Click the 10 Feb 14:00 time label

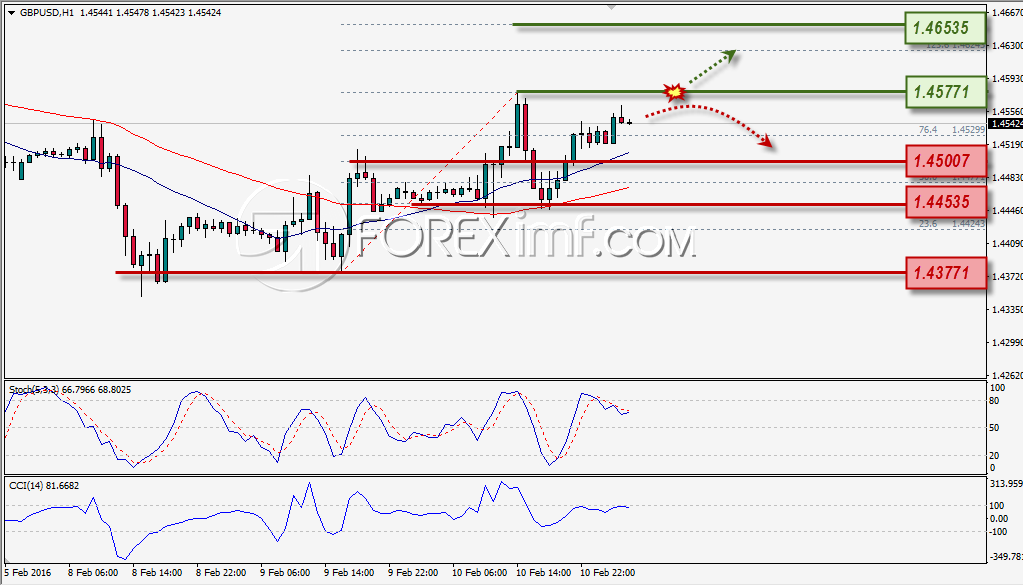click(543, 572)
